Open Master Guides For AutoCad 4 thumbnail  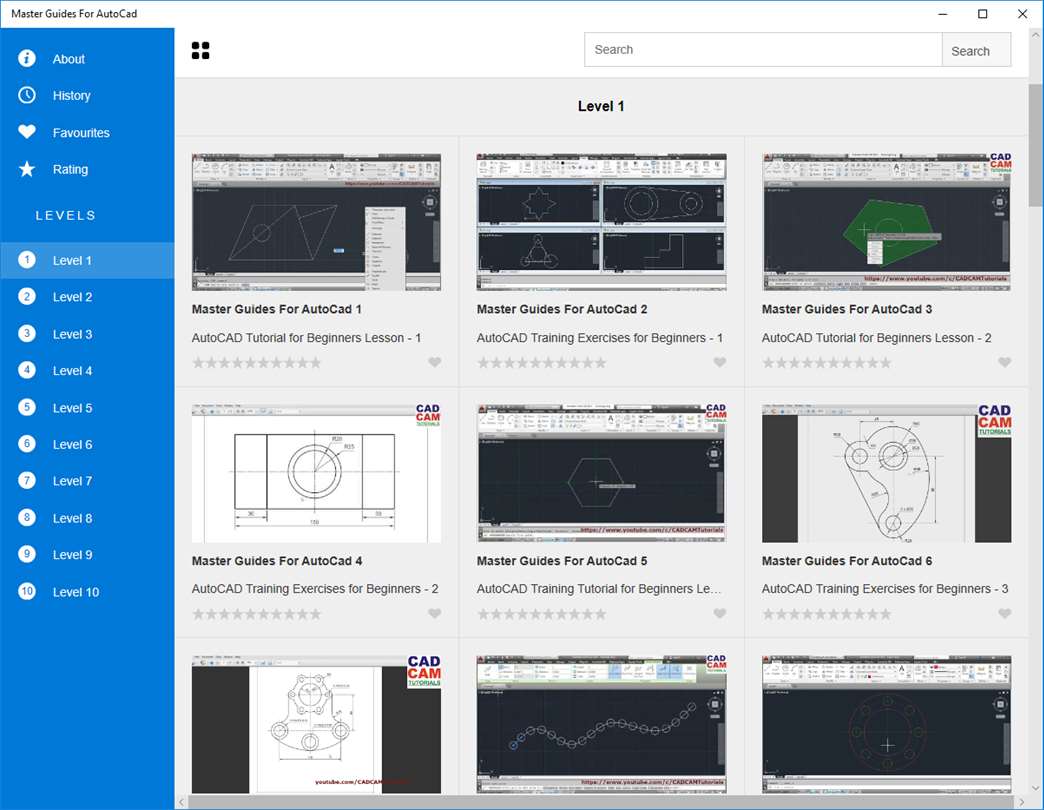tap(316, 473)
